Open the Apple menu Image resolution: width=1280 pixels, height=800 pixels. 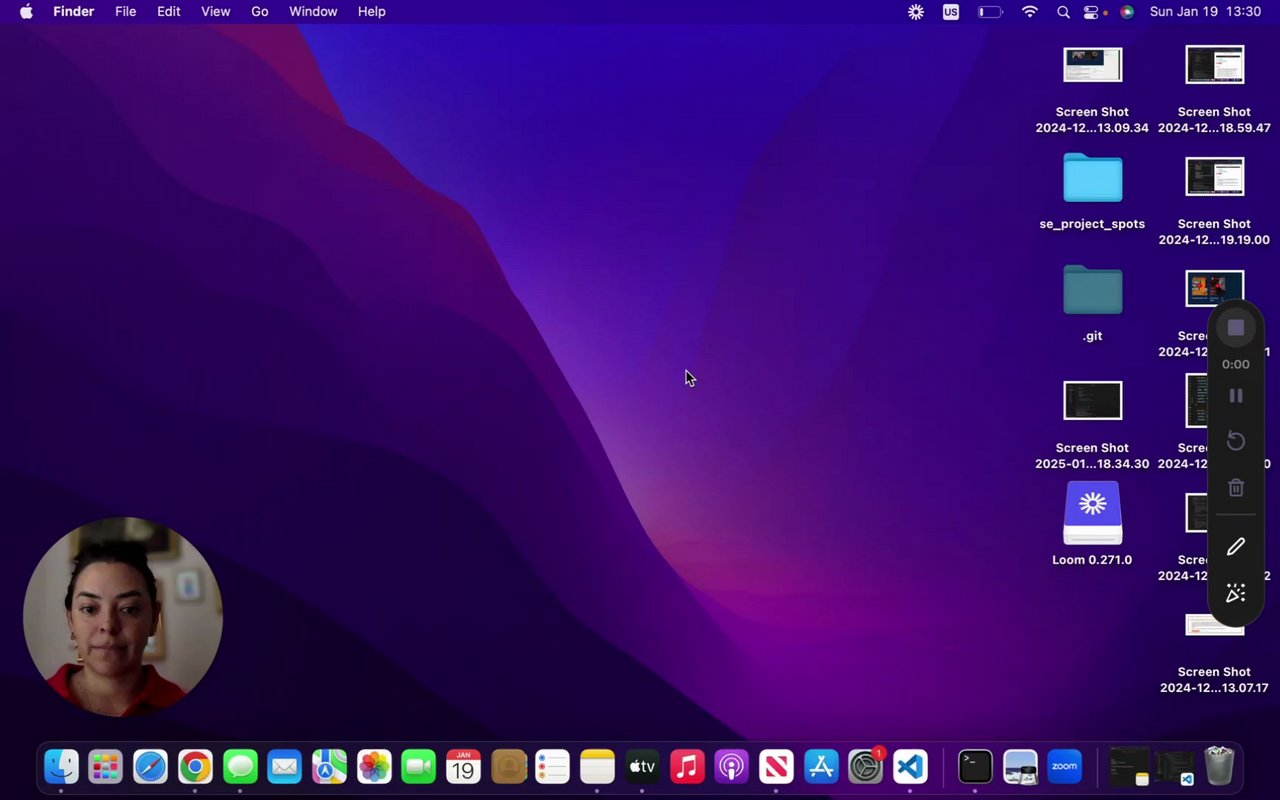click(26, 12)
